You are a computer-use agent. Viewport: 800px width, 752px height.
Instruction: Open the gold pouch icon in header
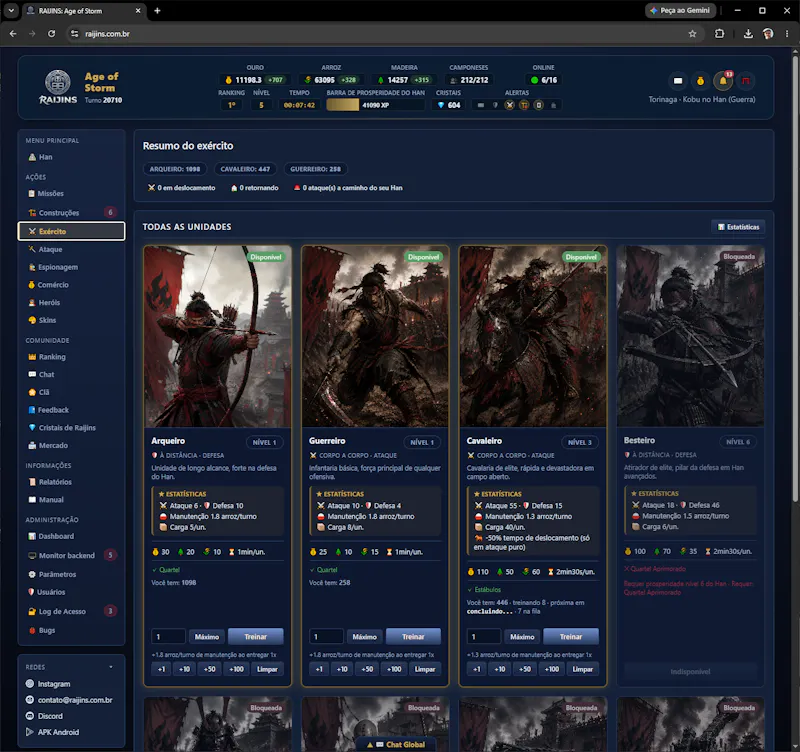[700, 81]
